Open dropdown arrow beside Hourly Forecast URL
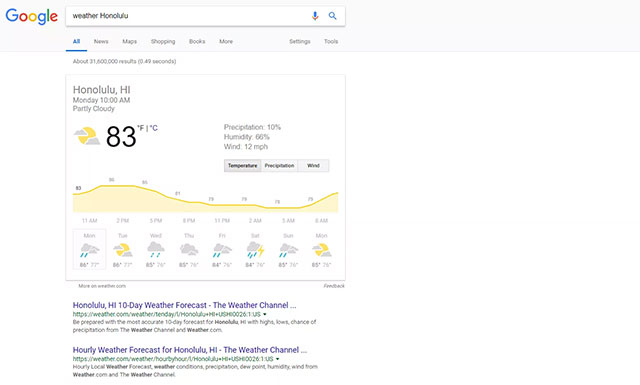 coord(278,359)
